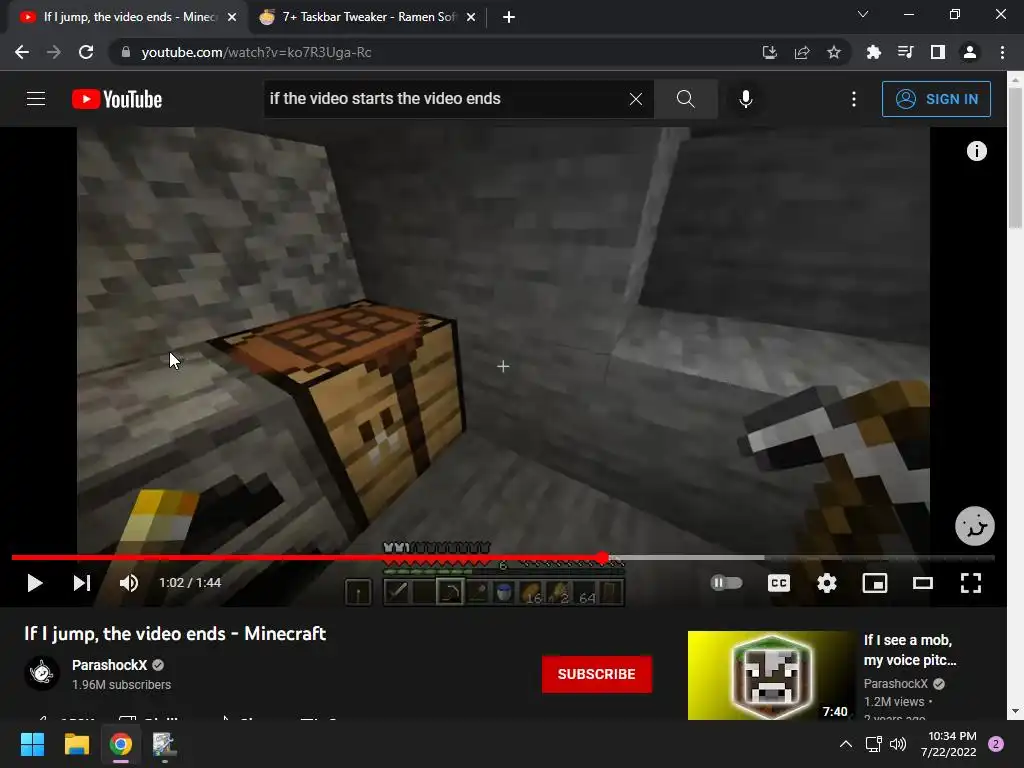Switch to the '7+ Taskbar Tweaker' tab
The image size is (1024, 768).
click(368, 17)
